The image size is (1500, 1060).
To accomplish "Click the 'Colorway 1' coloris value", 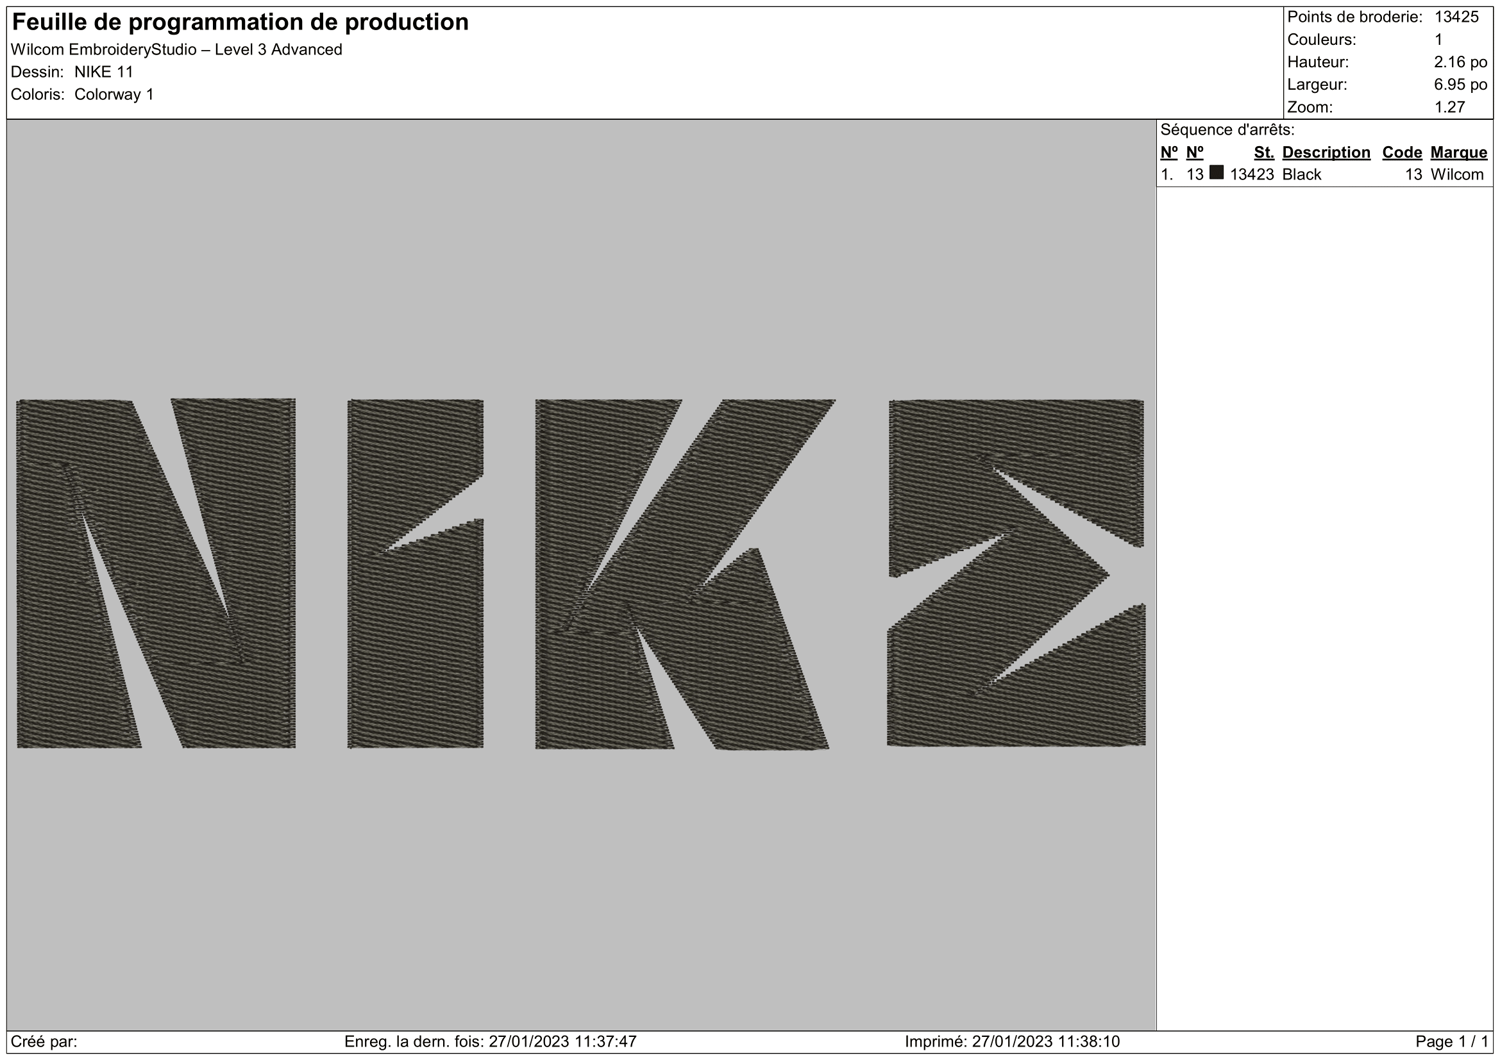I will [114, 95].
